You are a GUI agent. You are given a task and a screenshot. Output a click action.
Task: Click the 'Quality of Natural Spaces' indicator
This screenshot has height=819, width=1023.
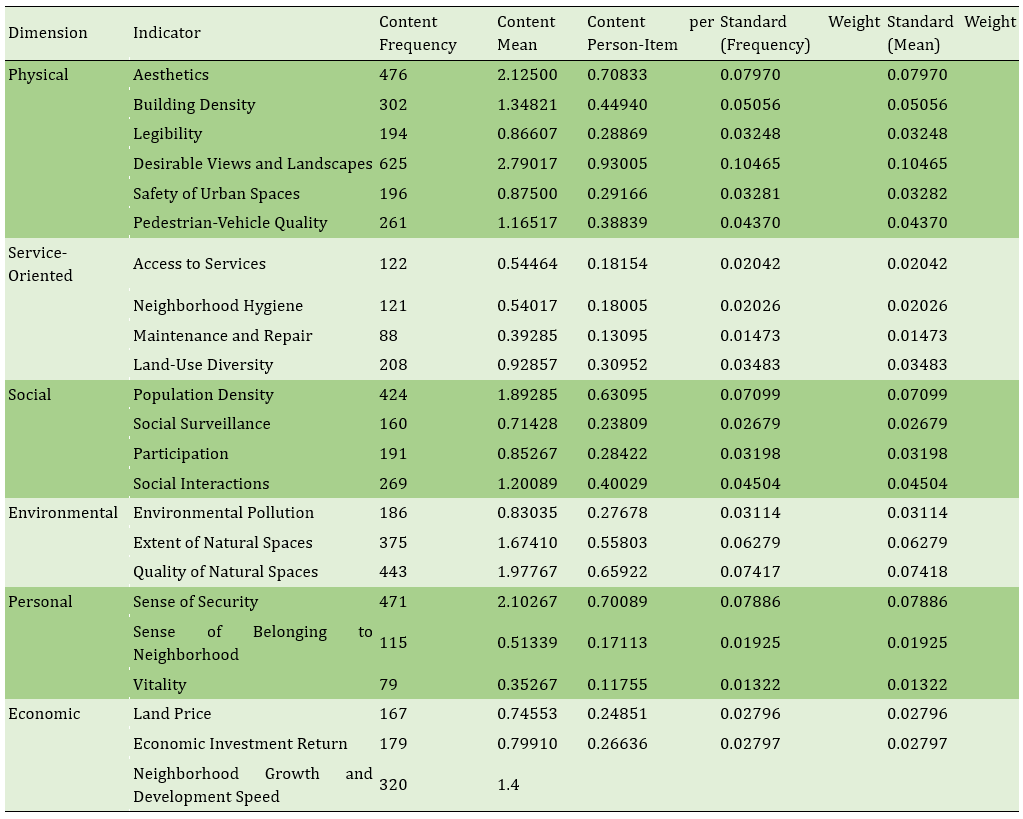[x=225, y=572]
